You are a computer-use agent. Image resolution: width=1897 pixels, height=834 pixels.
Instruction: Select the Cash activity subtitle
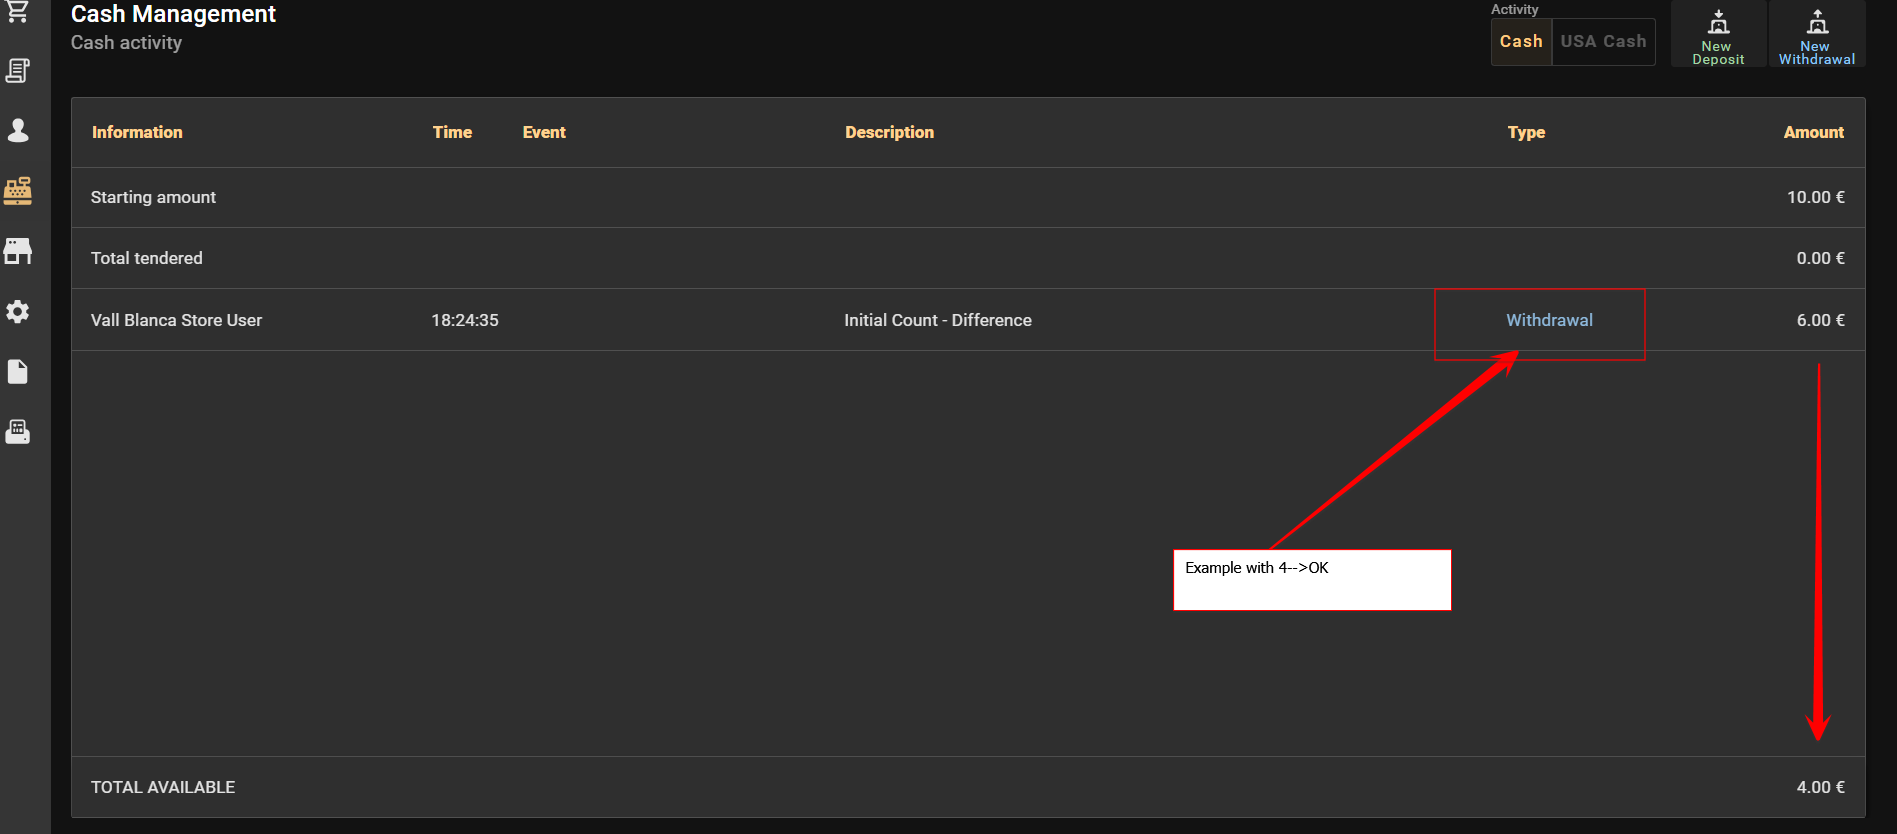126,43
